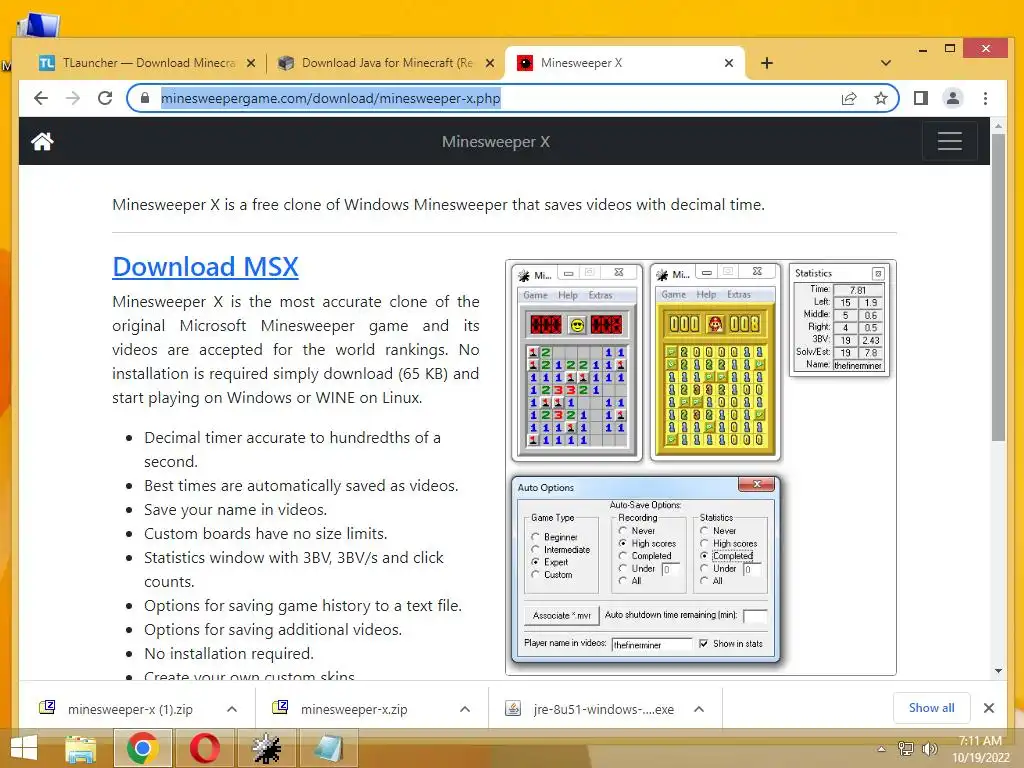This screenshot has width=1024, height=768.
Task: Click the Download MSX link
Action: coord(205,266)
